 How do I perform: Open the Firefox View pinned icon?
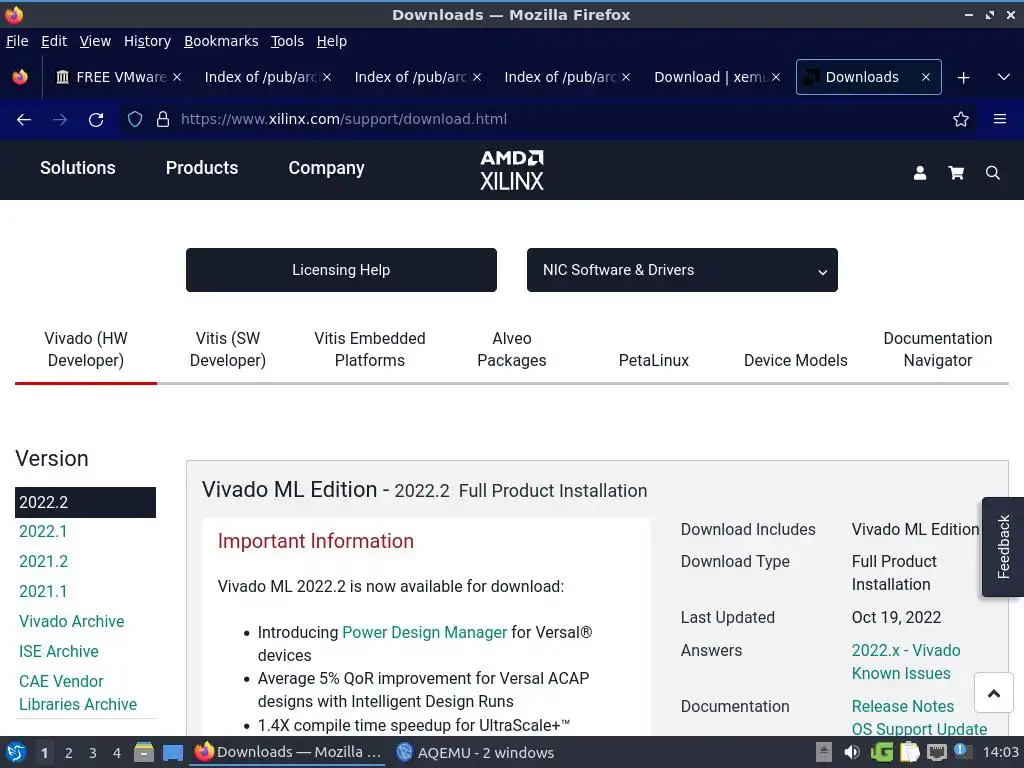pos(20,77)
